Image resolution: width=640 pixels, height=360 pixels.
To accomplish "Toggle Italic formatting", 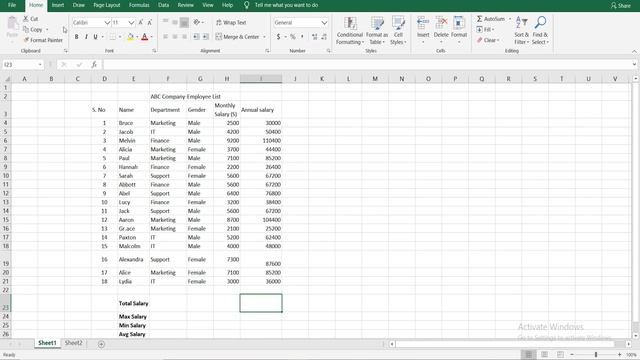I will pos(86,37).
